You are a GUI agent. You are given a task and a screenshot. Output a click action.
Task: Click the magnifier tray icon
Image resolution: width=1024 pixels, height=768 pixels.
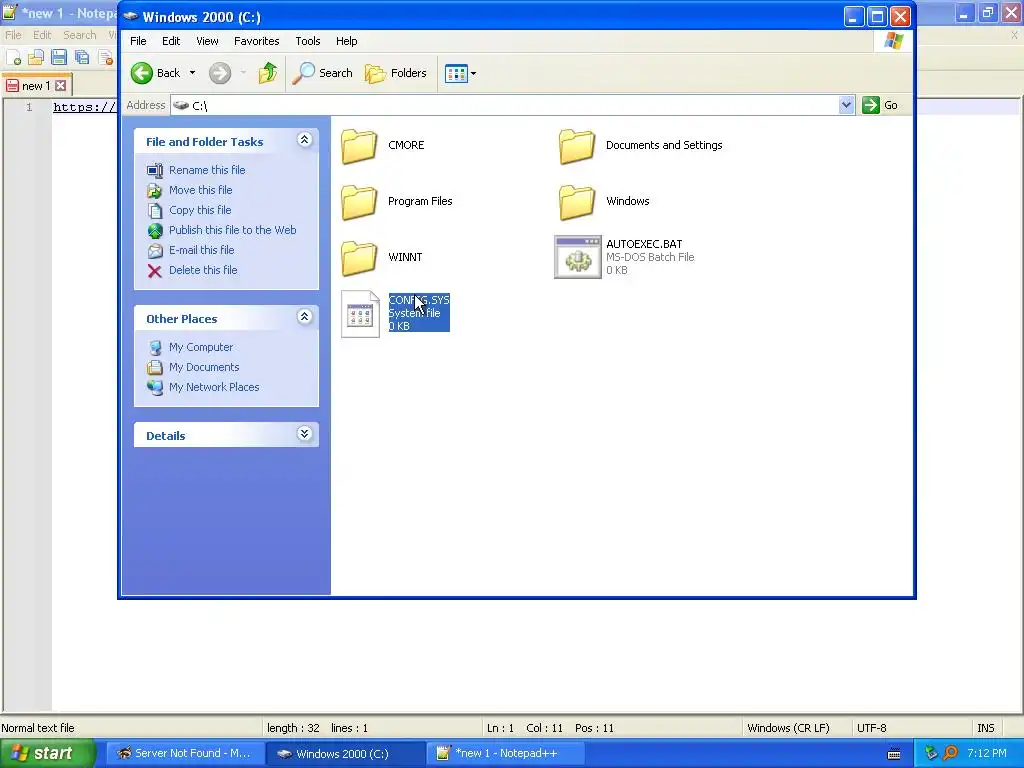(x=950, y=754)
